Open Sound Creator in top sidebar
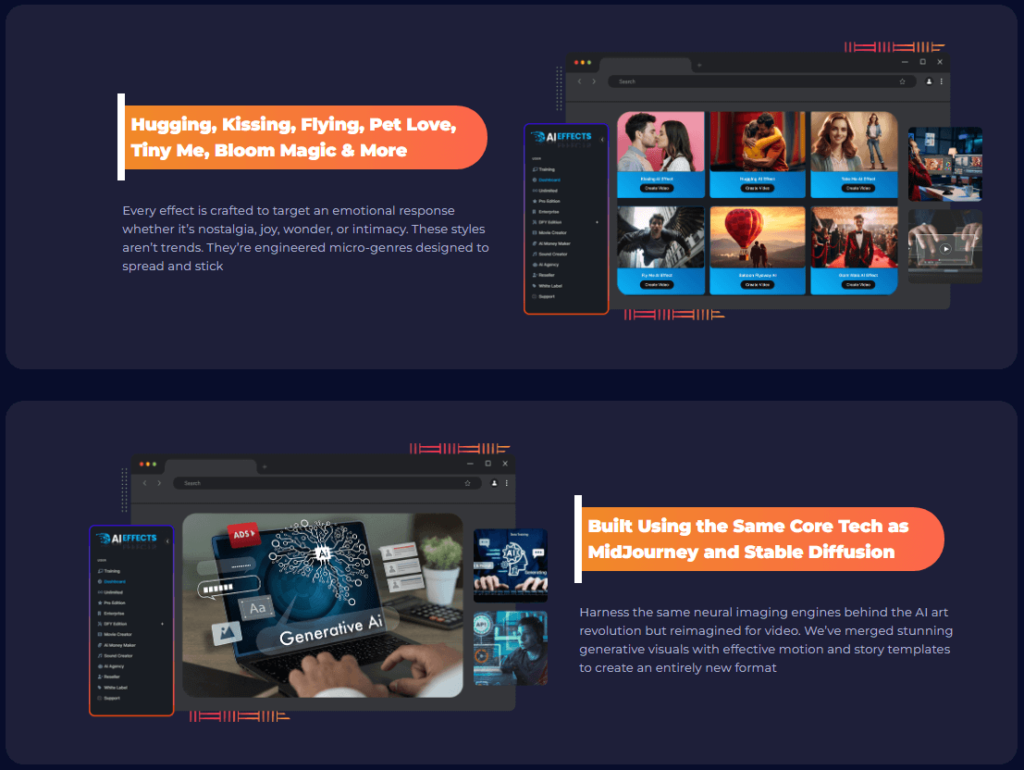The image size is (1024, 770). tap(550, 254)
